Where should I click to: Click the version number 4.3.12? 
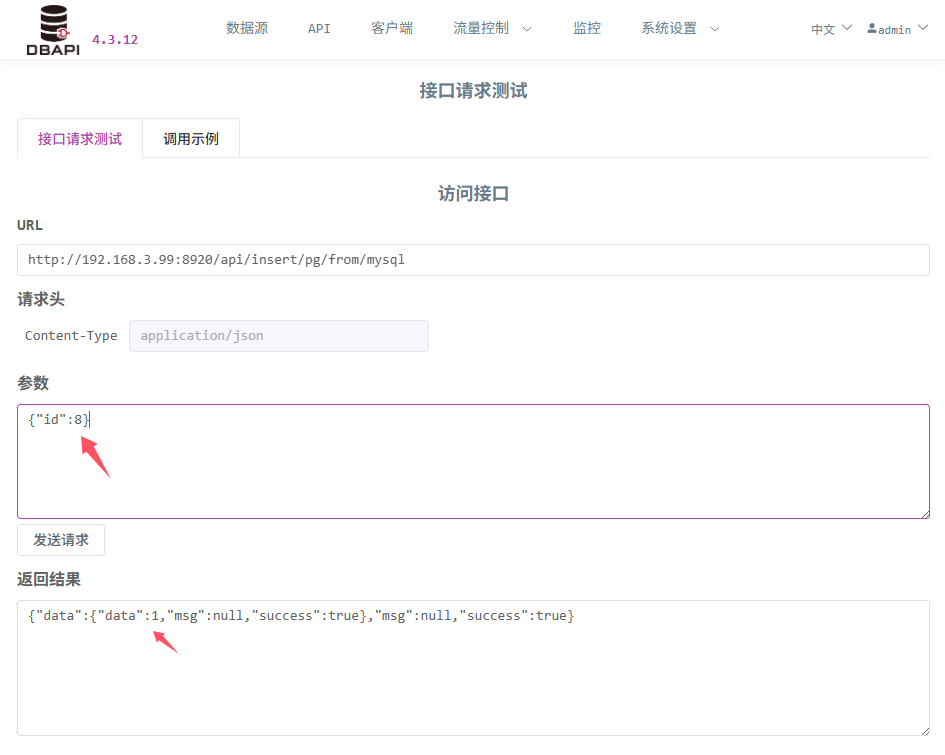click(x=115, y=40)
